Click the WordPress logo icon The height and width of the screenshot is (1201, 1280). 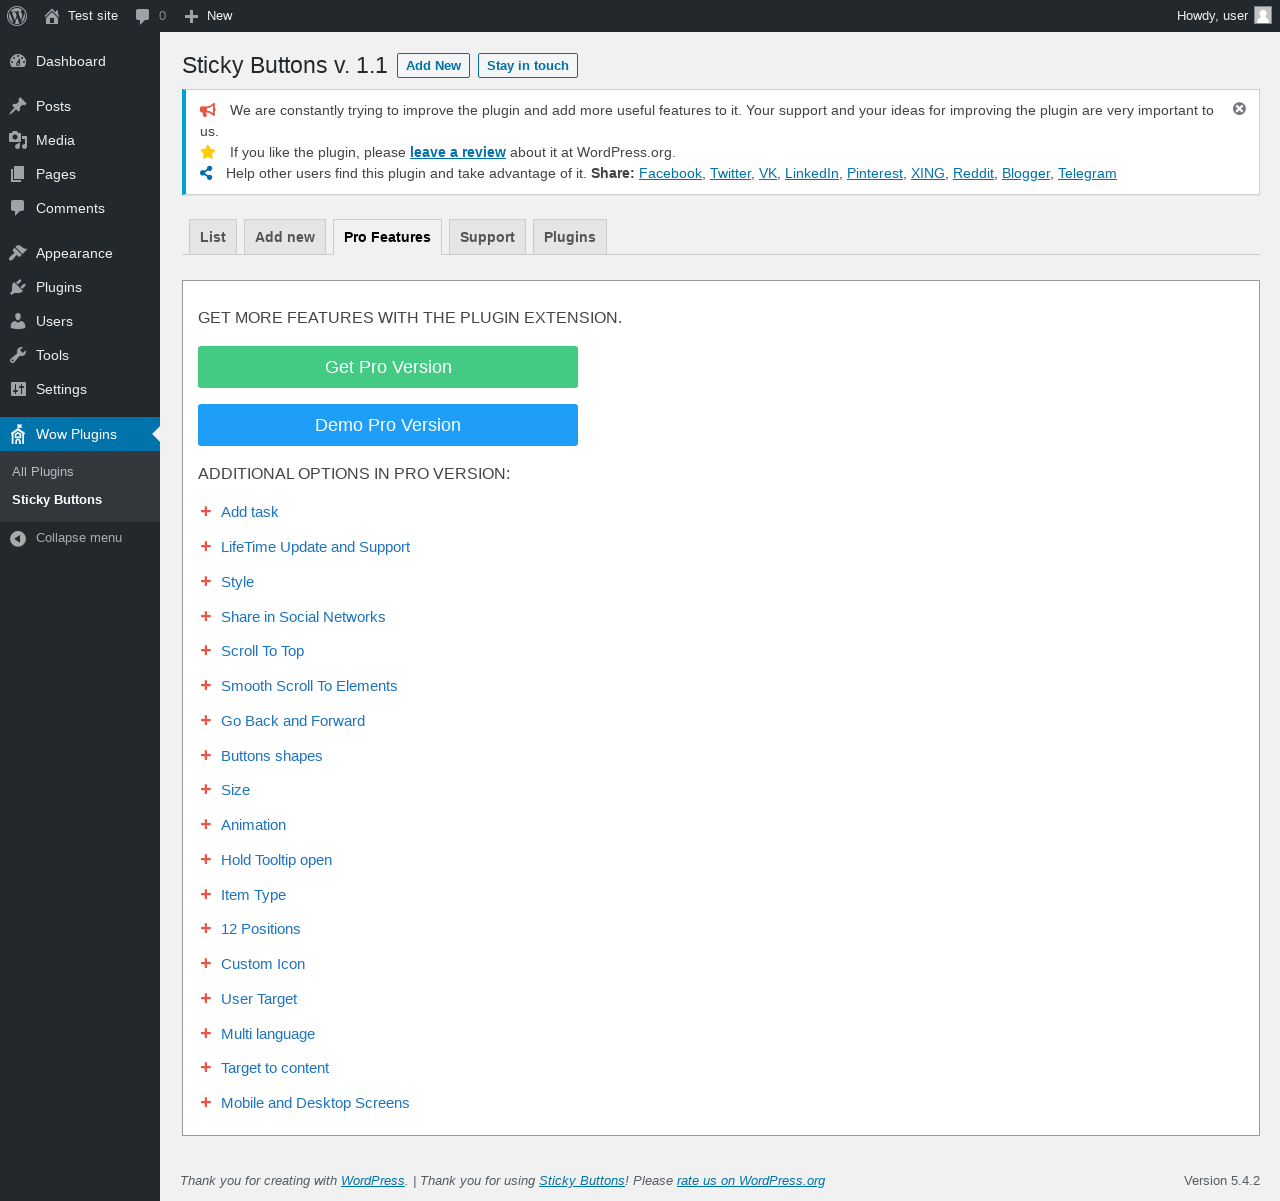17,16
